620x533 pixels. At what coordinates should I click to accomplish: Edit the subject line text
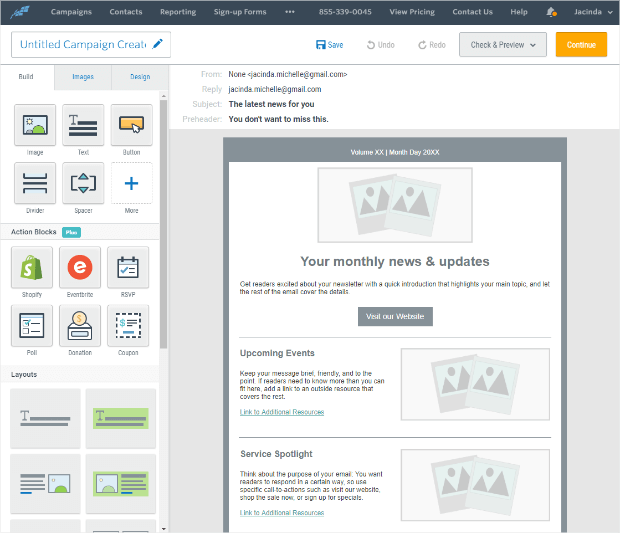pyautogui.click(x=271, y=104)
